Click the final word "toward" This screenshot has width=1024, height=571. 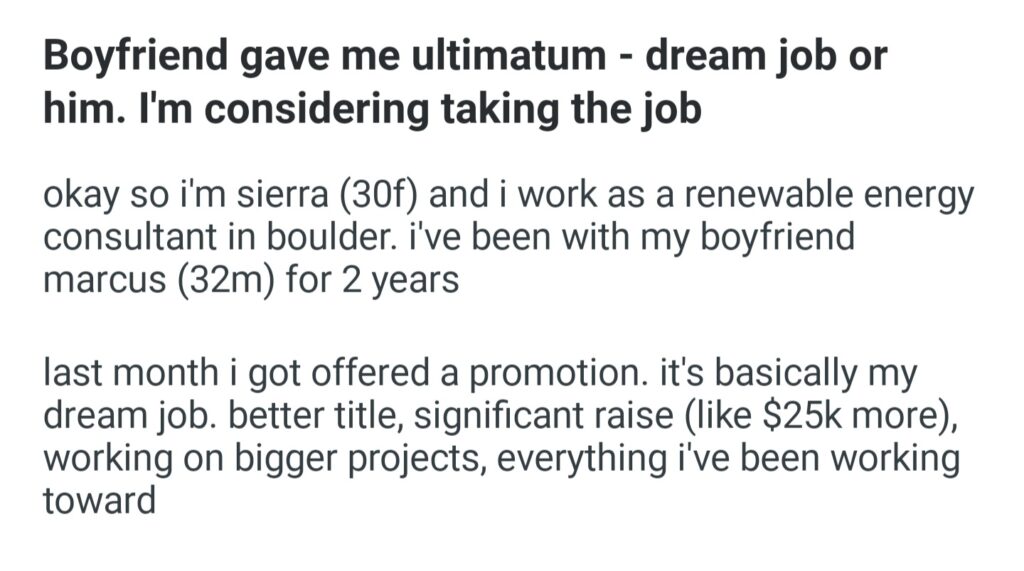coord(99,499)
